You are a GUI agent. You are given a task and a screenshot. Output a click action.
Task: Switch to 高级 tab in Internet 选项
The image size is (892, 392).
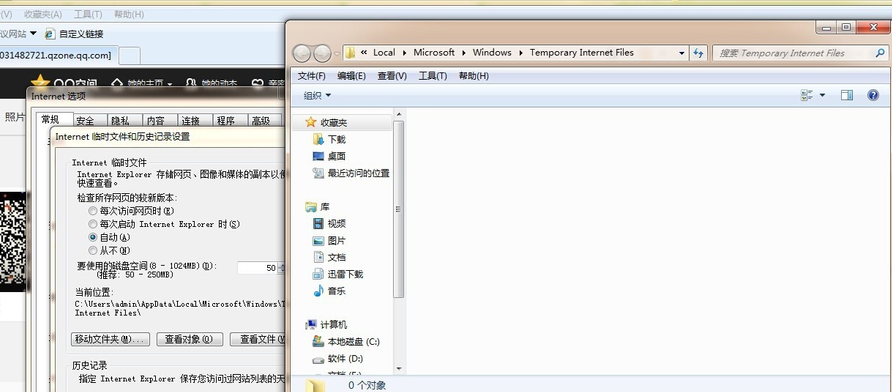[x=265, y=121]
